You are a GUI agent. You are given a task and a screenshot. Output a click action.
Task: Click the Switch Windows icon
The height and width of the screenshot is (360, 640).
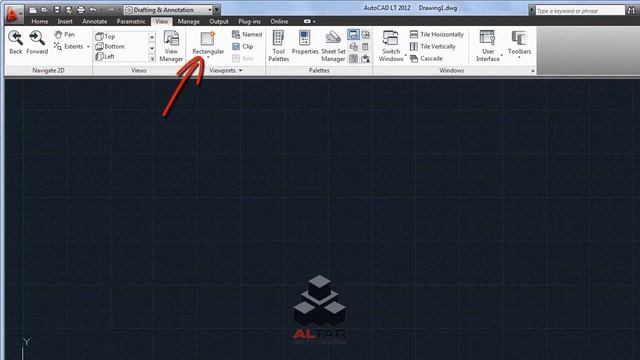click(391, 39)
